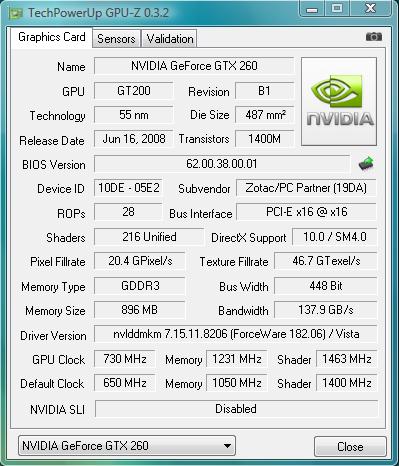The width and height of the screenshot is (399, 466).
Task: Open the Sensors tab
Action: coord(116,39)
